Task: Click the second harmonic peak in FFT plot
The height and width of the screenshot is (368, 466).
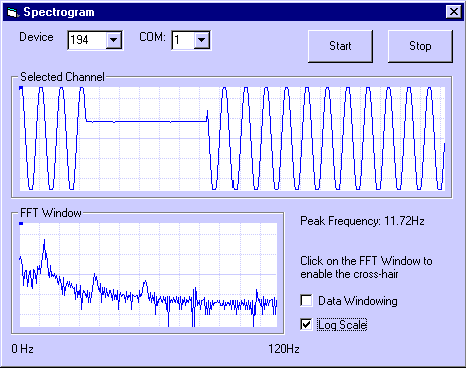Action: (95, 275)
